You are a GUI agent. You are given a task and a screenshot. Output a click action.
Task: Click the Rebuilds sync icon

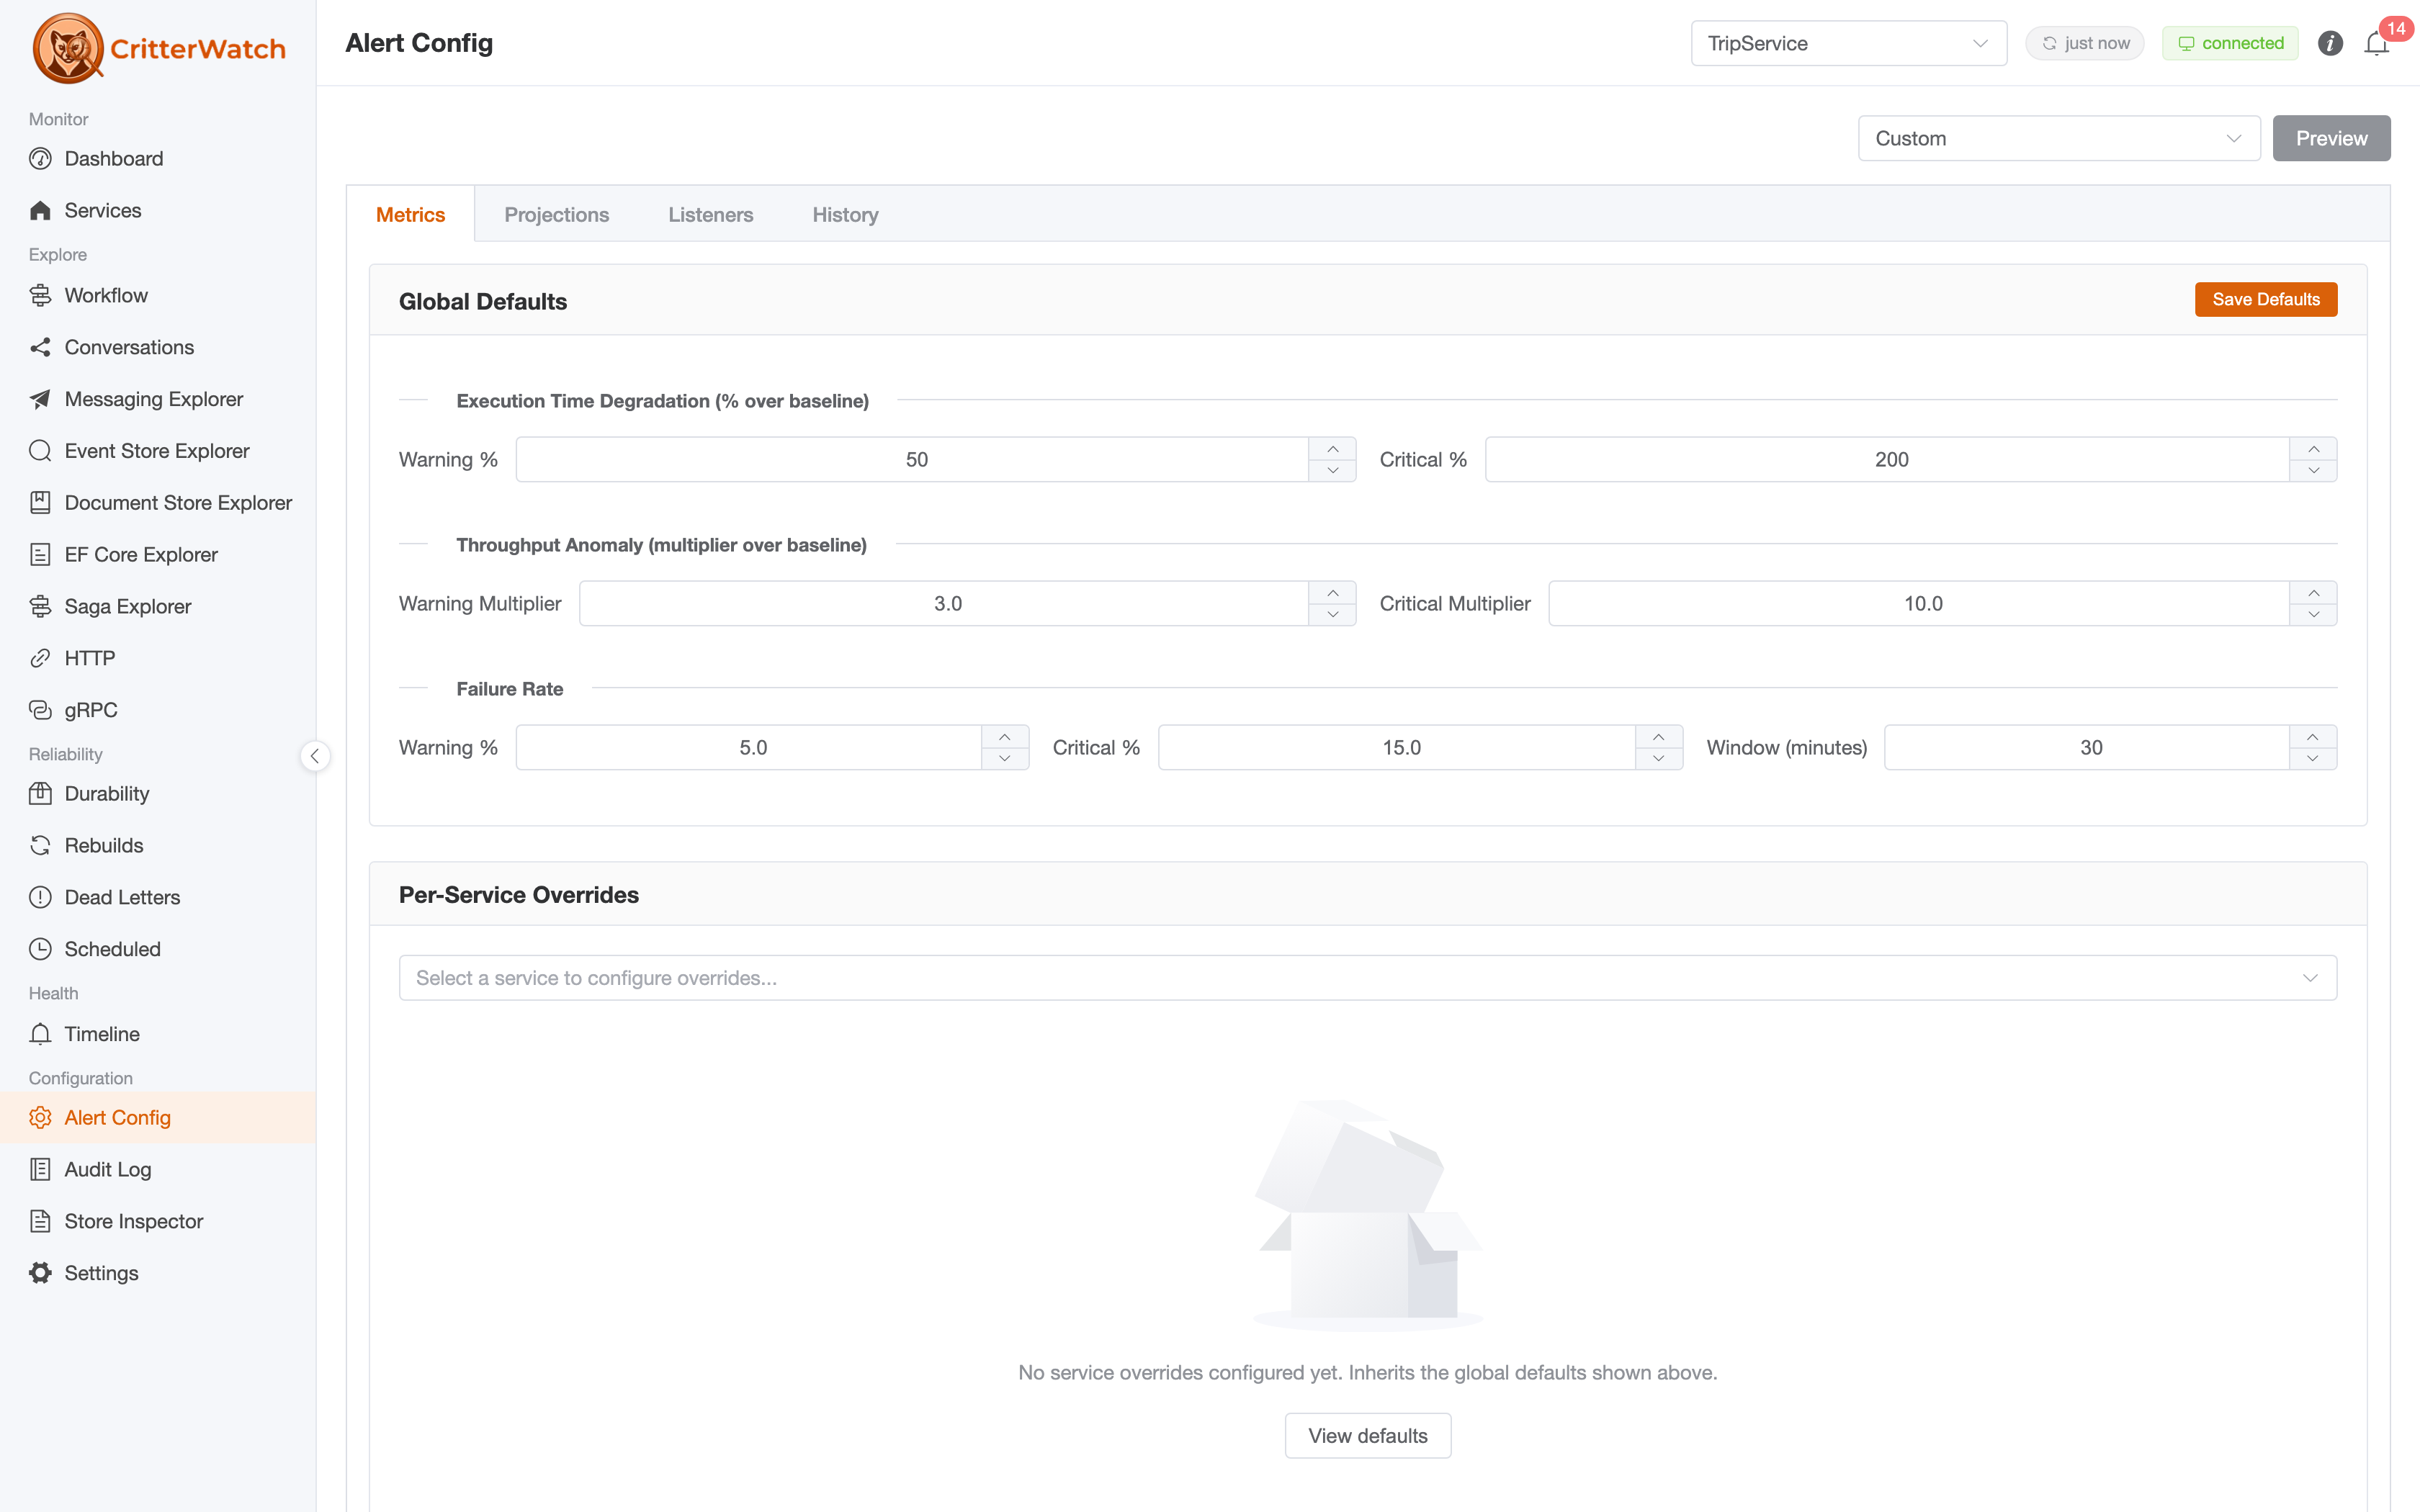(x=40, y=845)
